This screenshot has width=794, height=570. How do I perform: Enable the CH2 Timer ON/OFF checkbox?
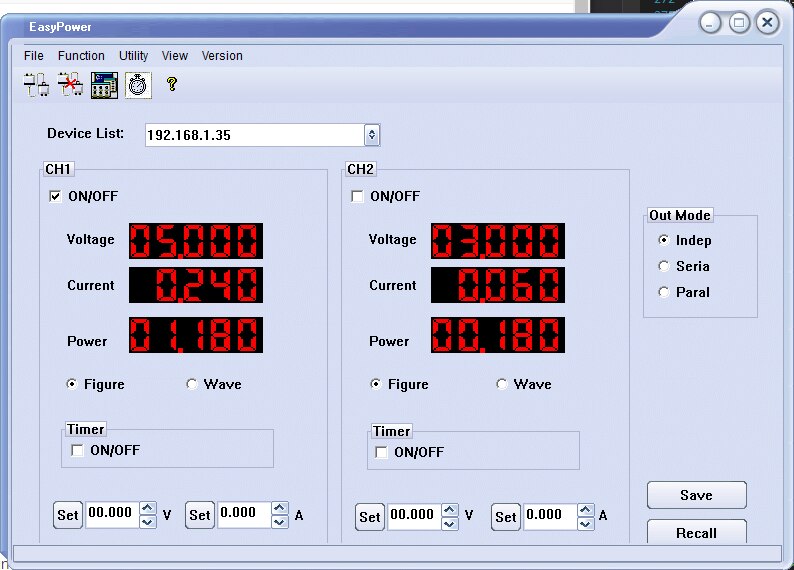[x=381, y=452]
